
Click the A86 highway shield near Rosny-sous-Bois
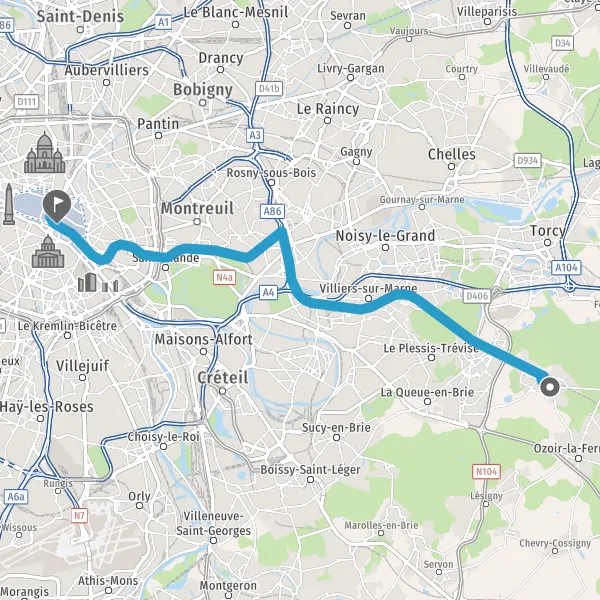coord(272,211)
